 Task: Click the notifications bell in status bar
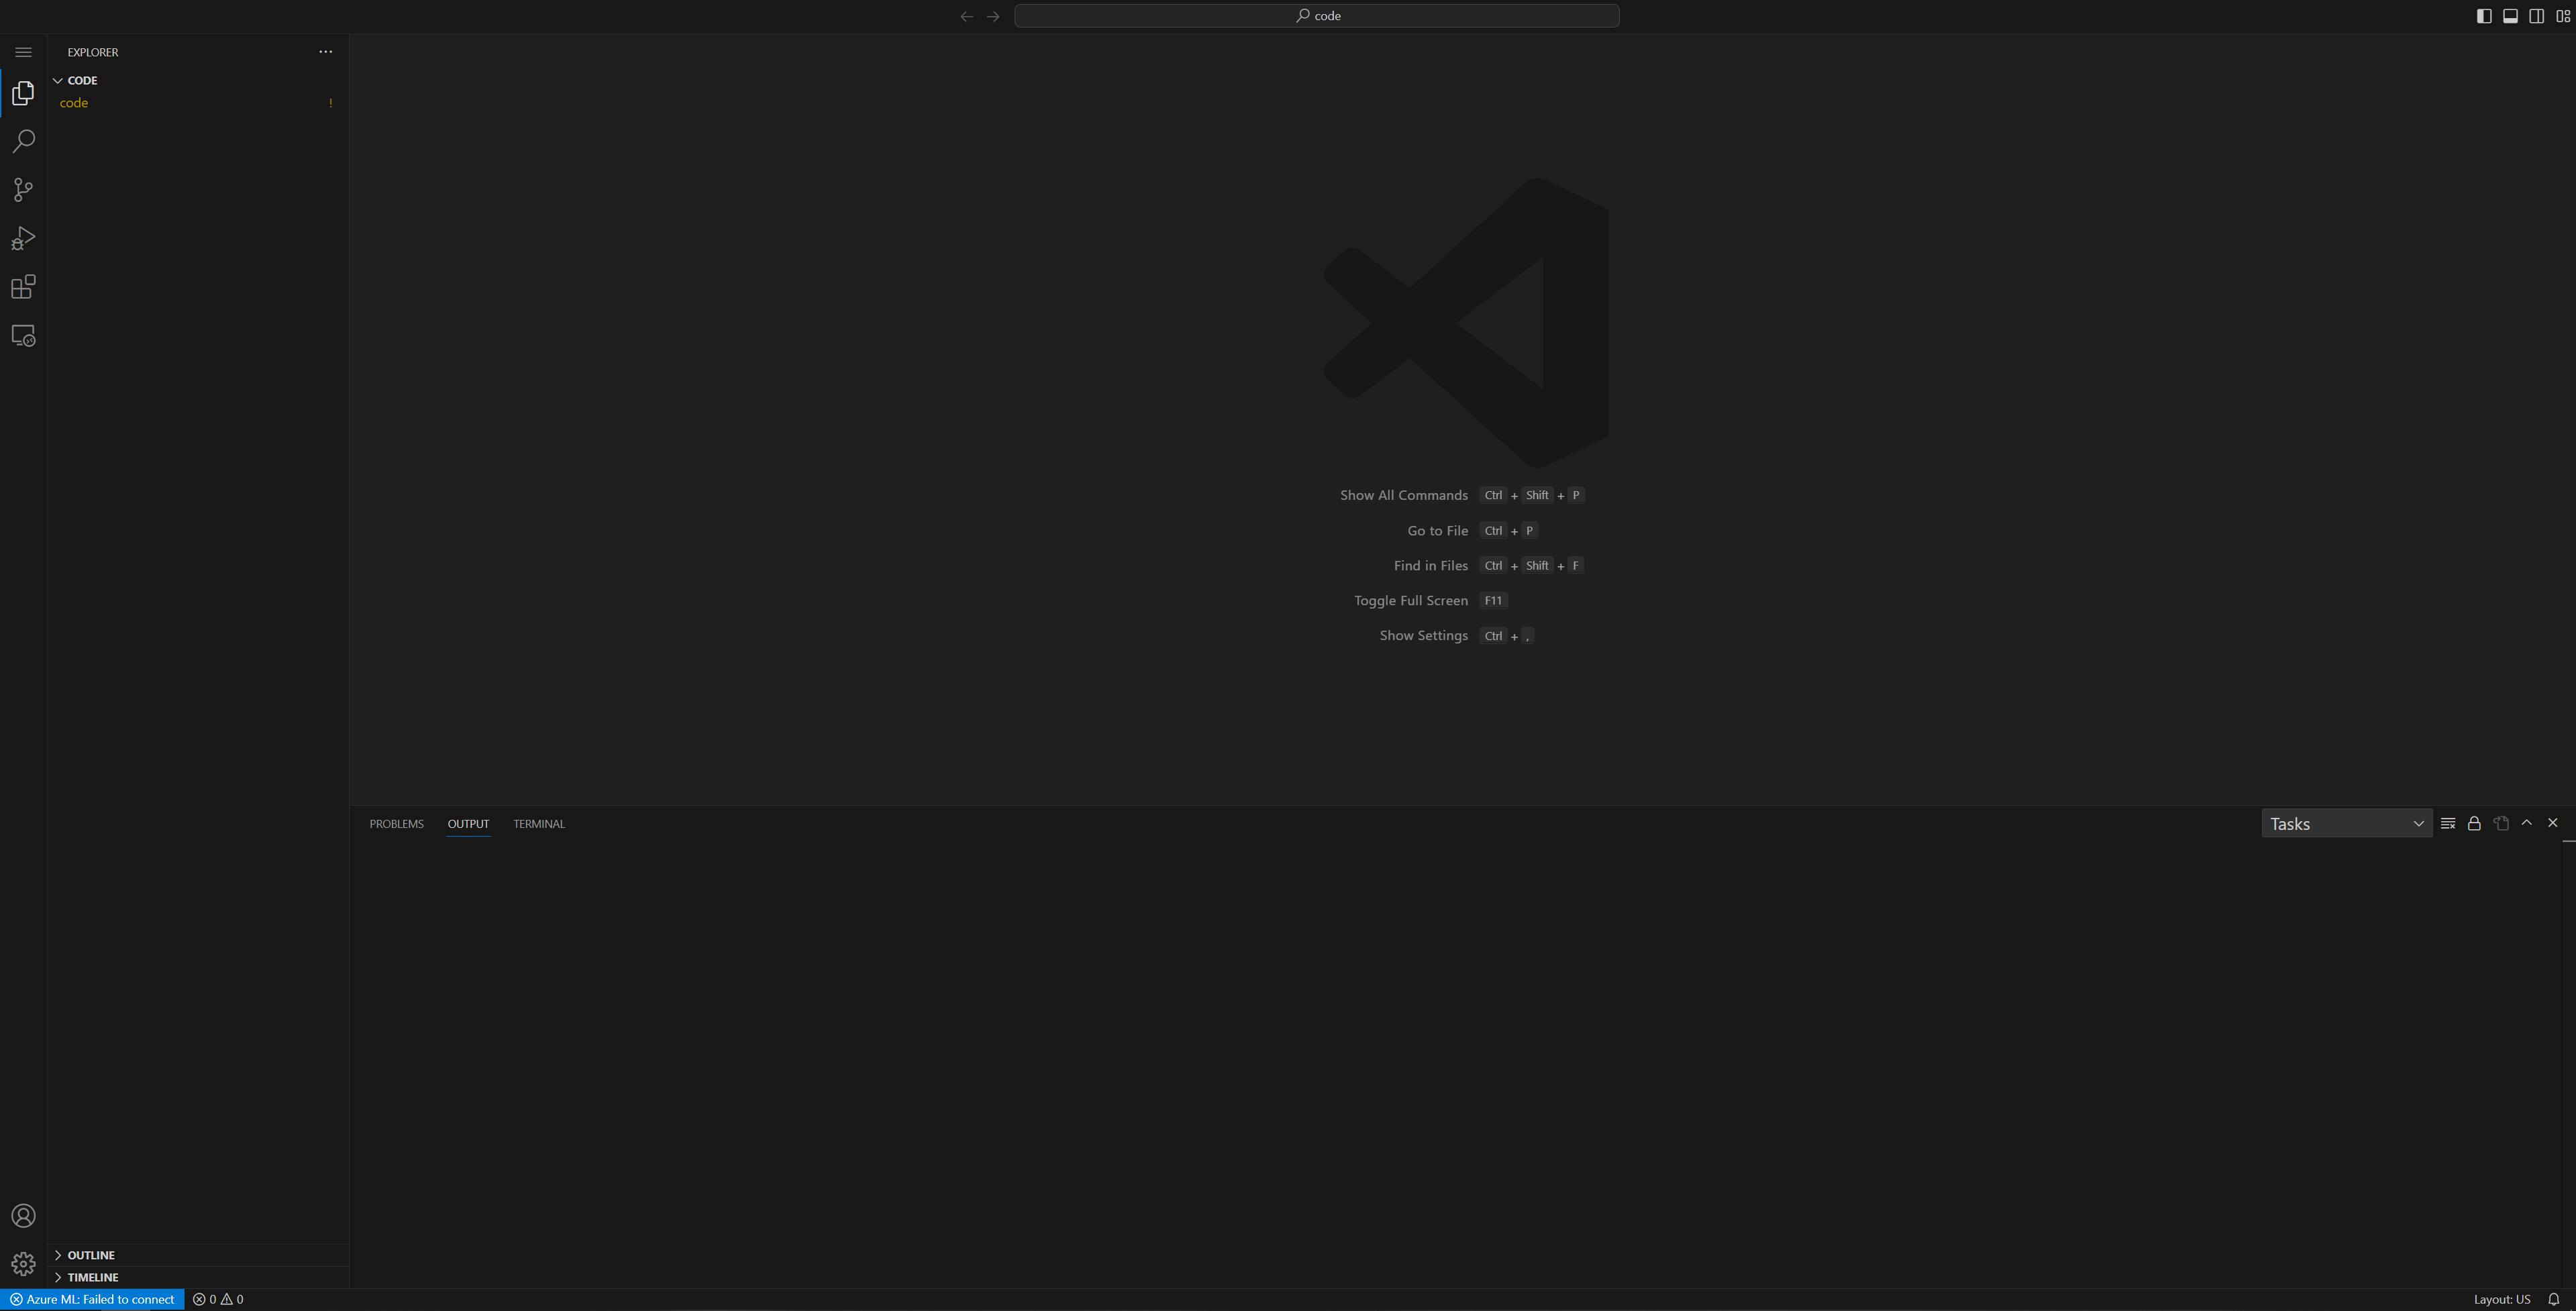click(x=2553, y=1299)
